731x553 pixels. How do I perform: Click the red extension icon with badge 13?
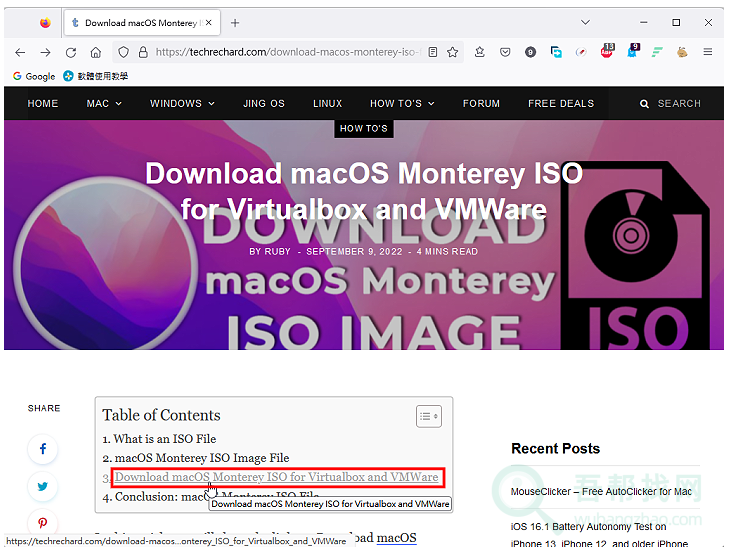[607, 51]
